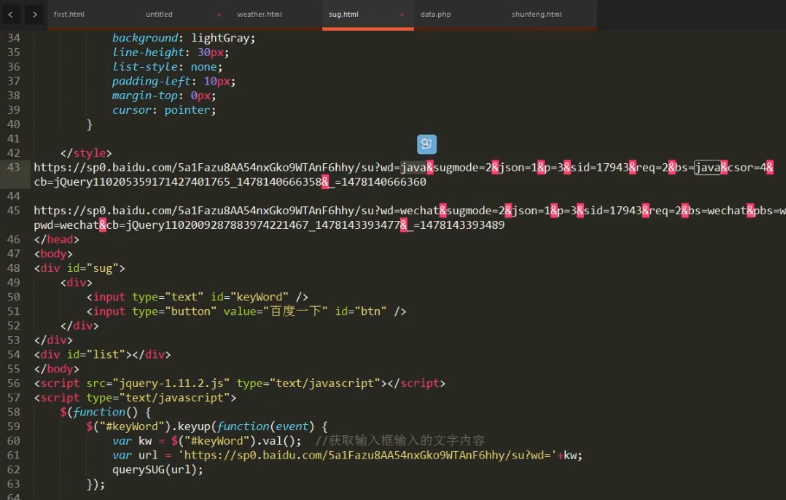Click 'pwd=wechat' on wrapped line 45
This screenshot has width=786, height=500.
pos(66,225)
